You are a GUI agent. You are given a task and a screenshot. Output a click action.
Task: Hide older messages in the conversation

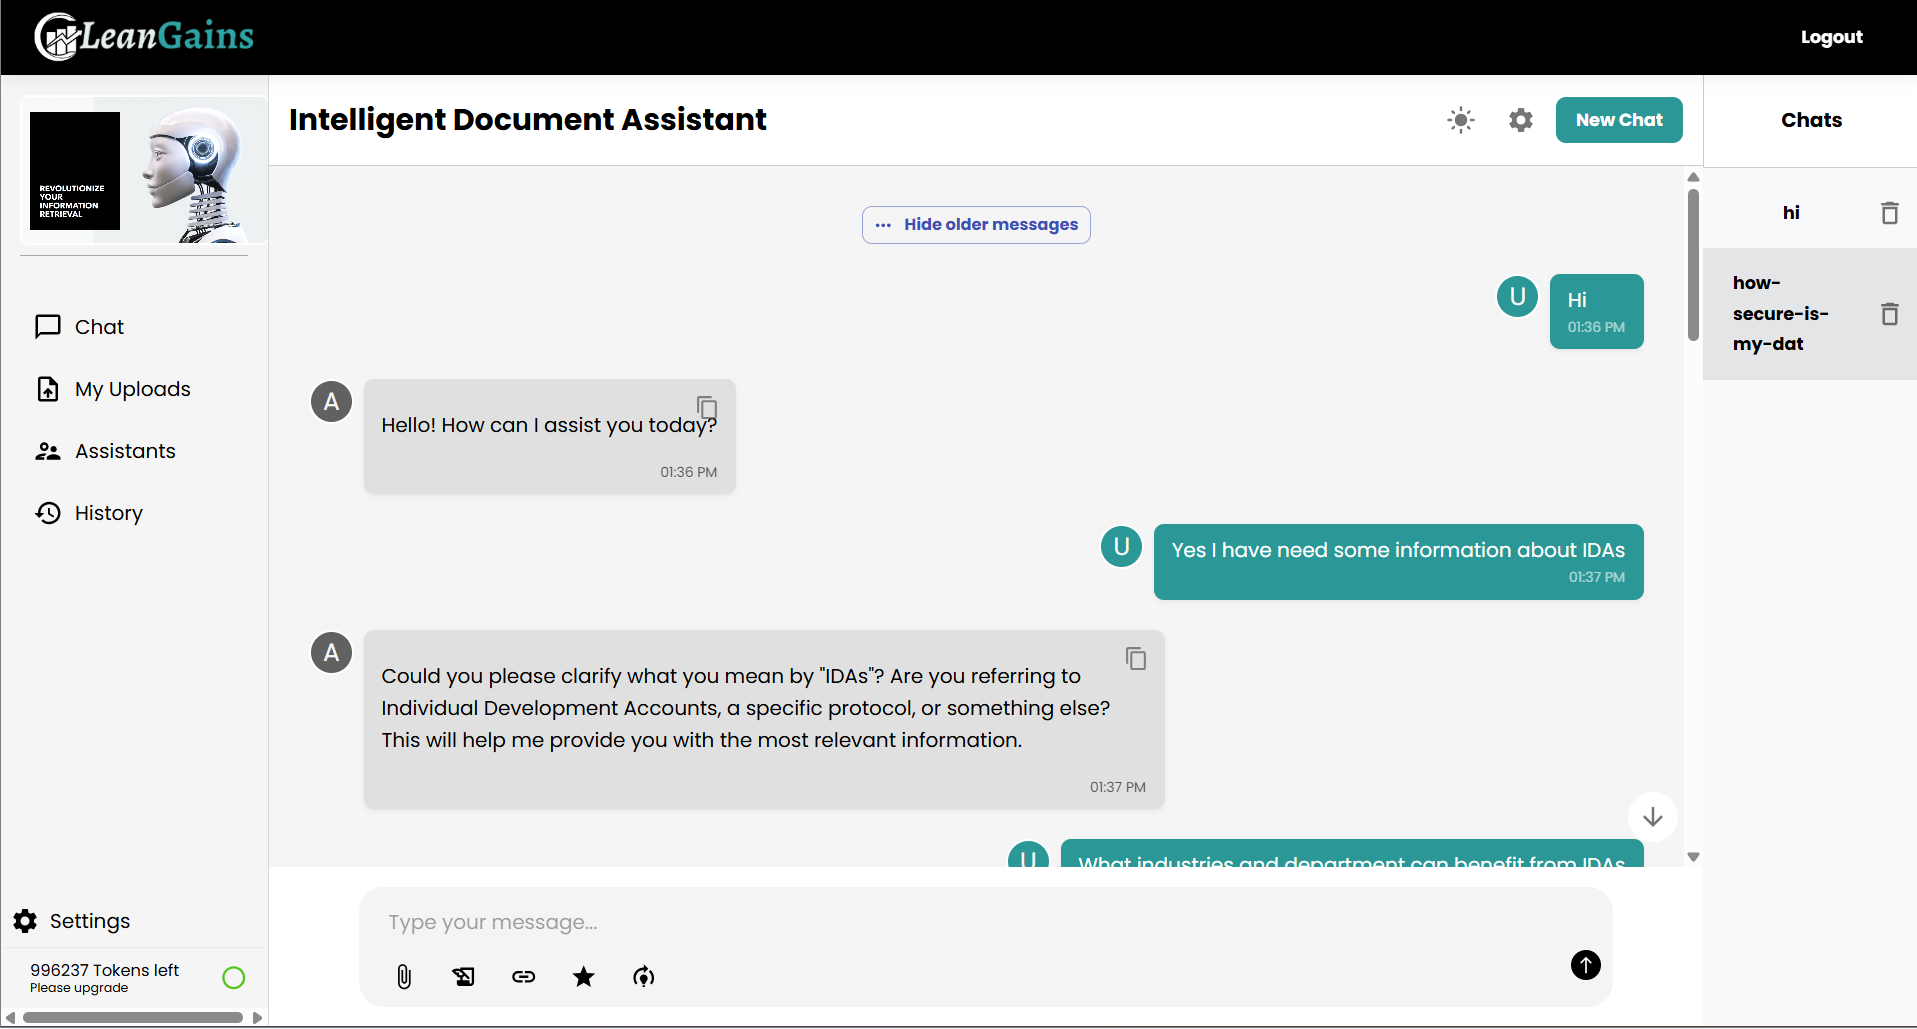click(x=975, y=225)
